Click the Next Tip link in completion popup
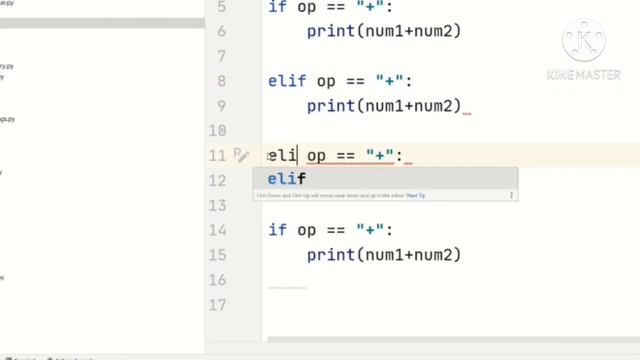640x360 pixels. pyautogui.click(x=416, y=196)
